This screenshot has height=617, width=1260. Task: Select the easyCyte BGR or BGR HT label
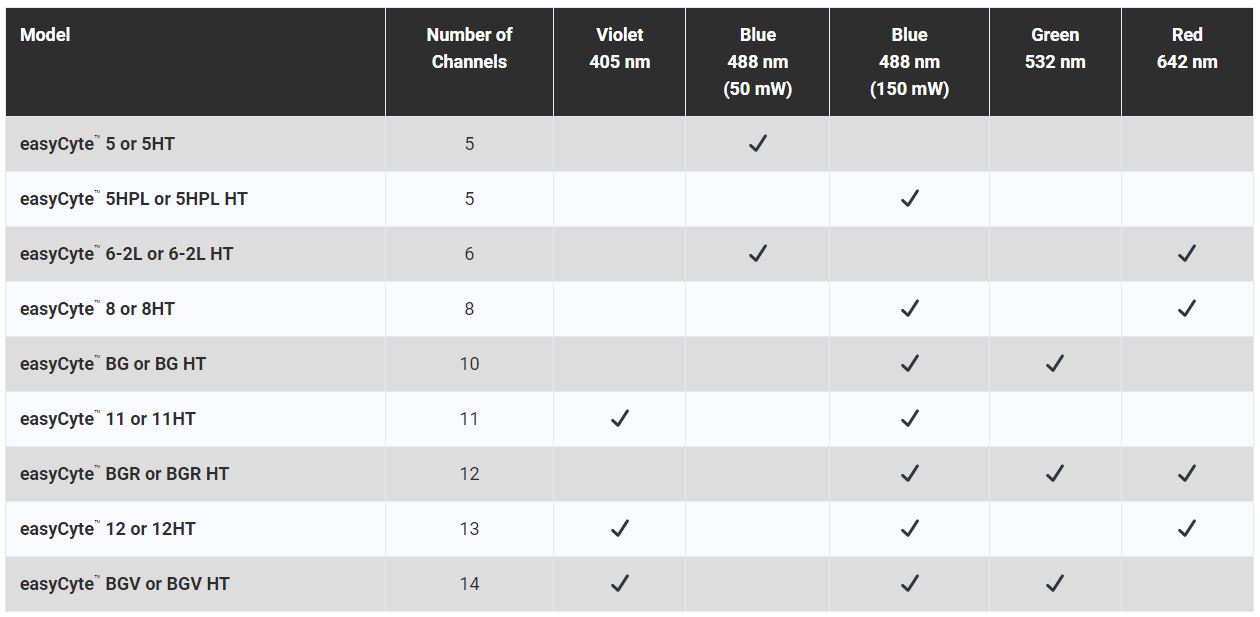click(124, 474)
